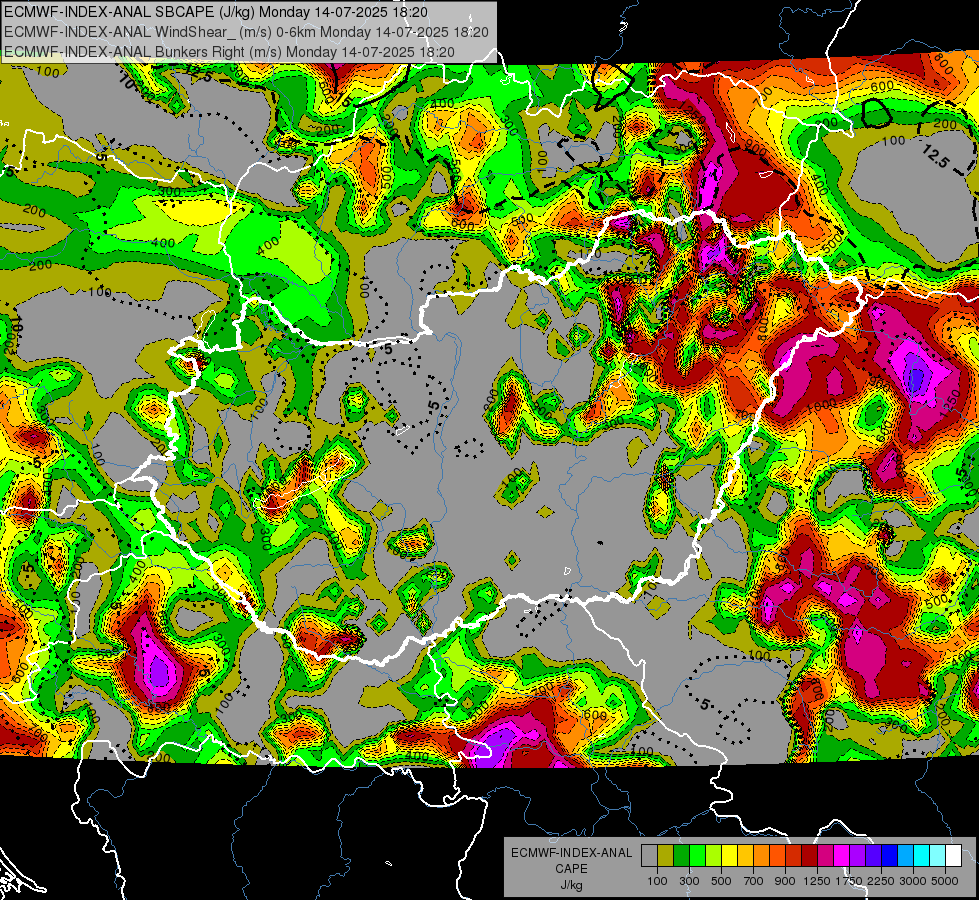
Task: Click the SBCAPE (J/kg) header line
Action: pos(216,12)
